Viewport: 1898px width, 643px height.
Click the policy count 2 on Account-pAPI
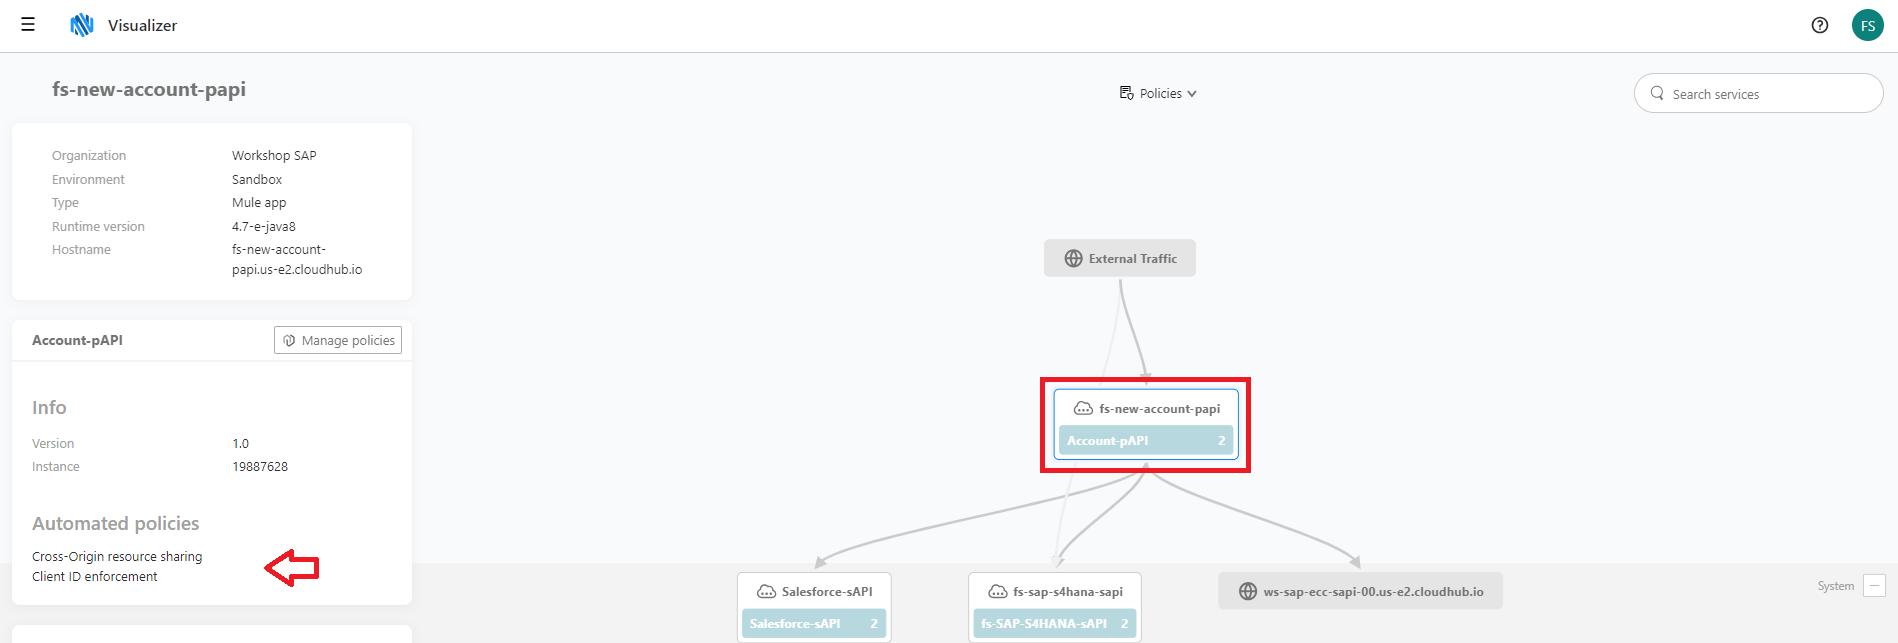tap(1221, 440)
